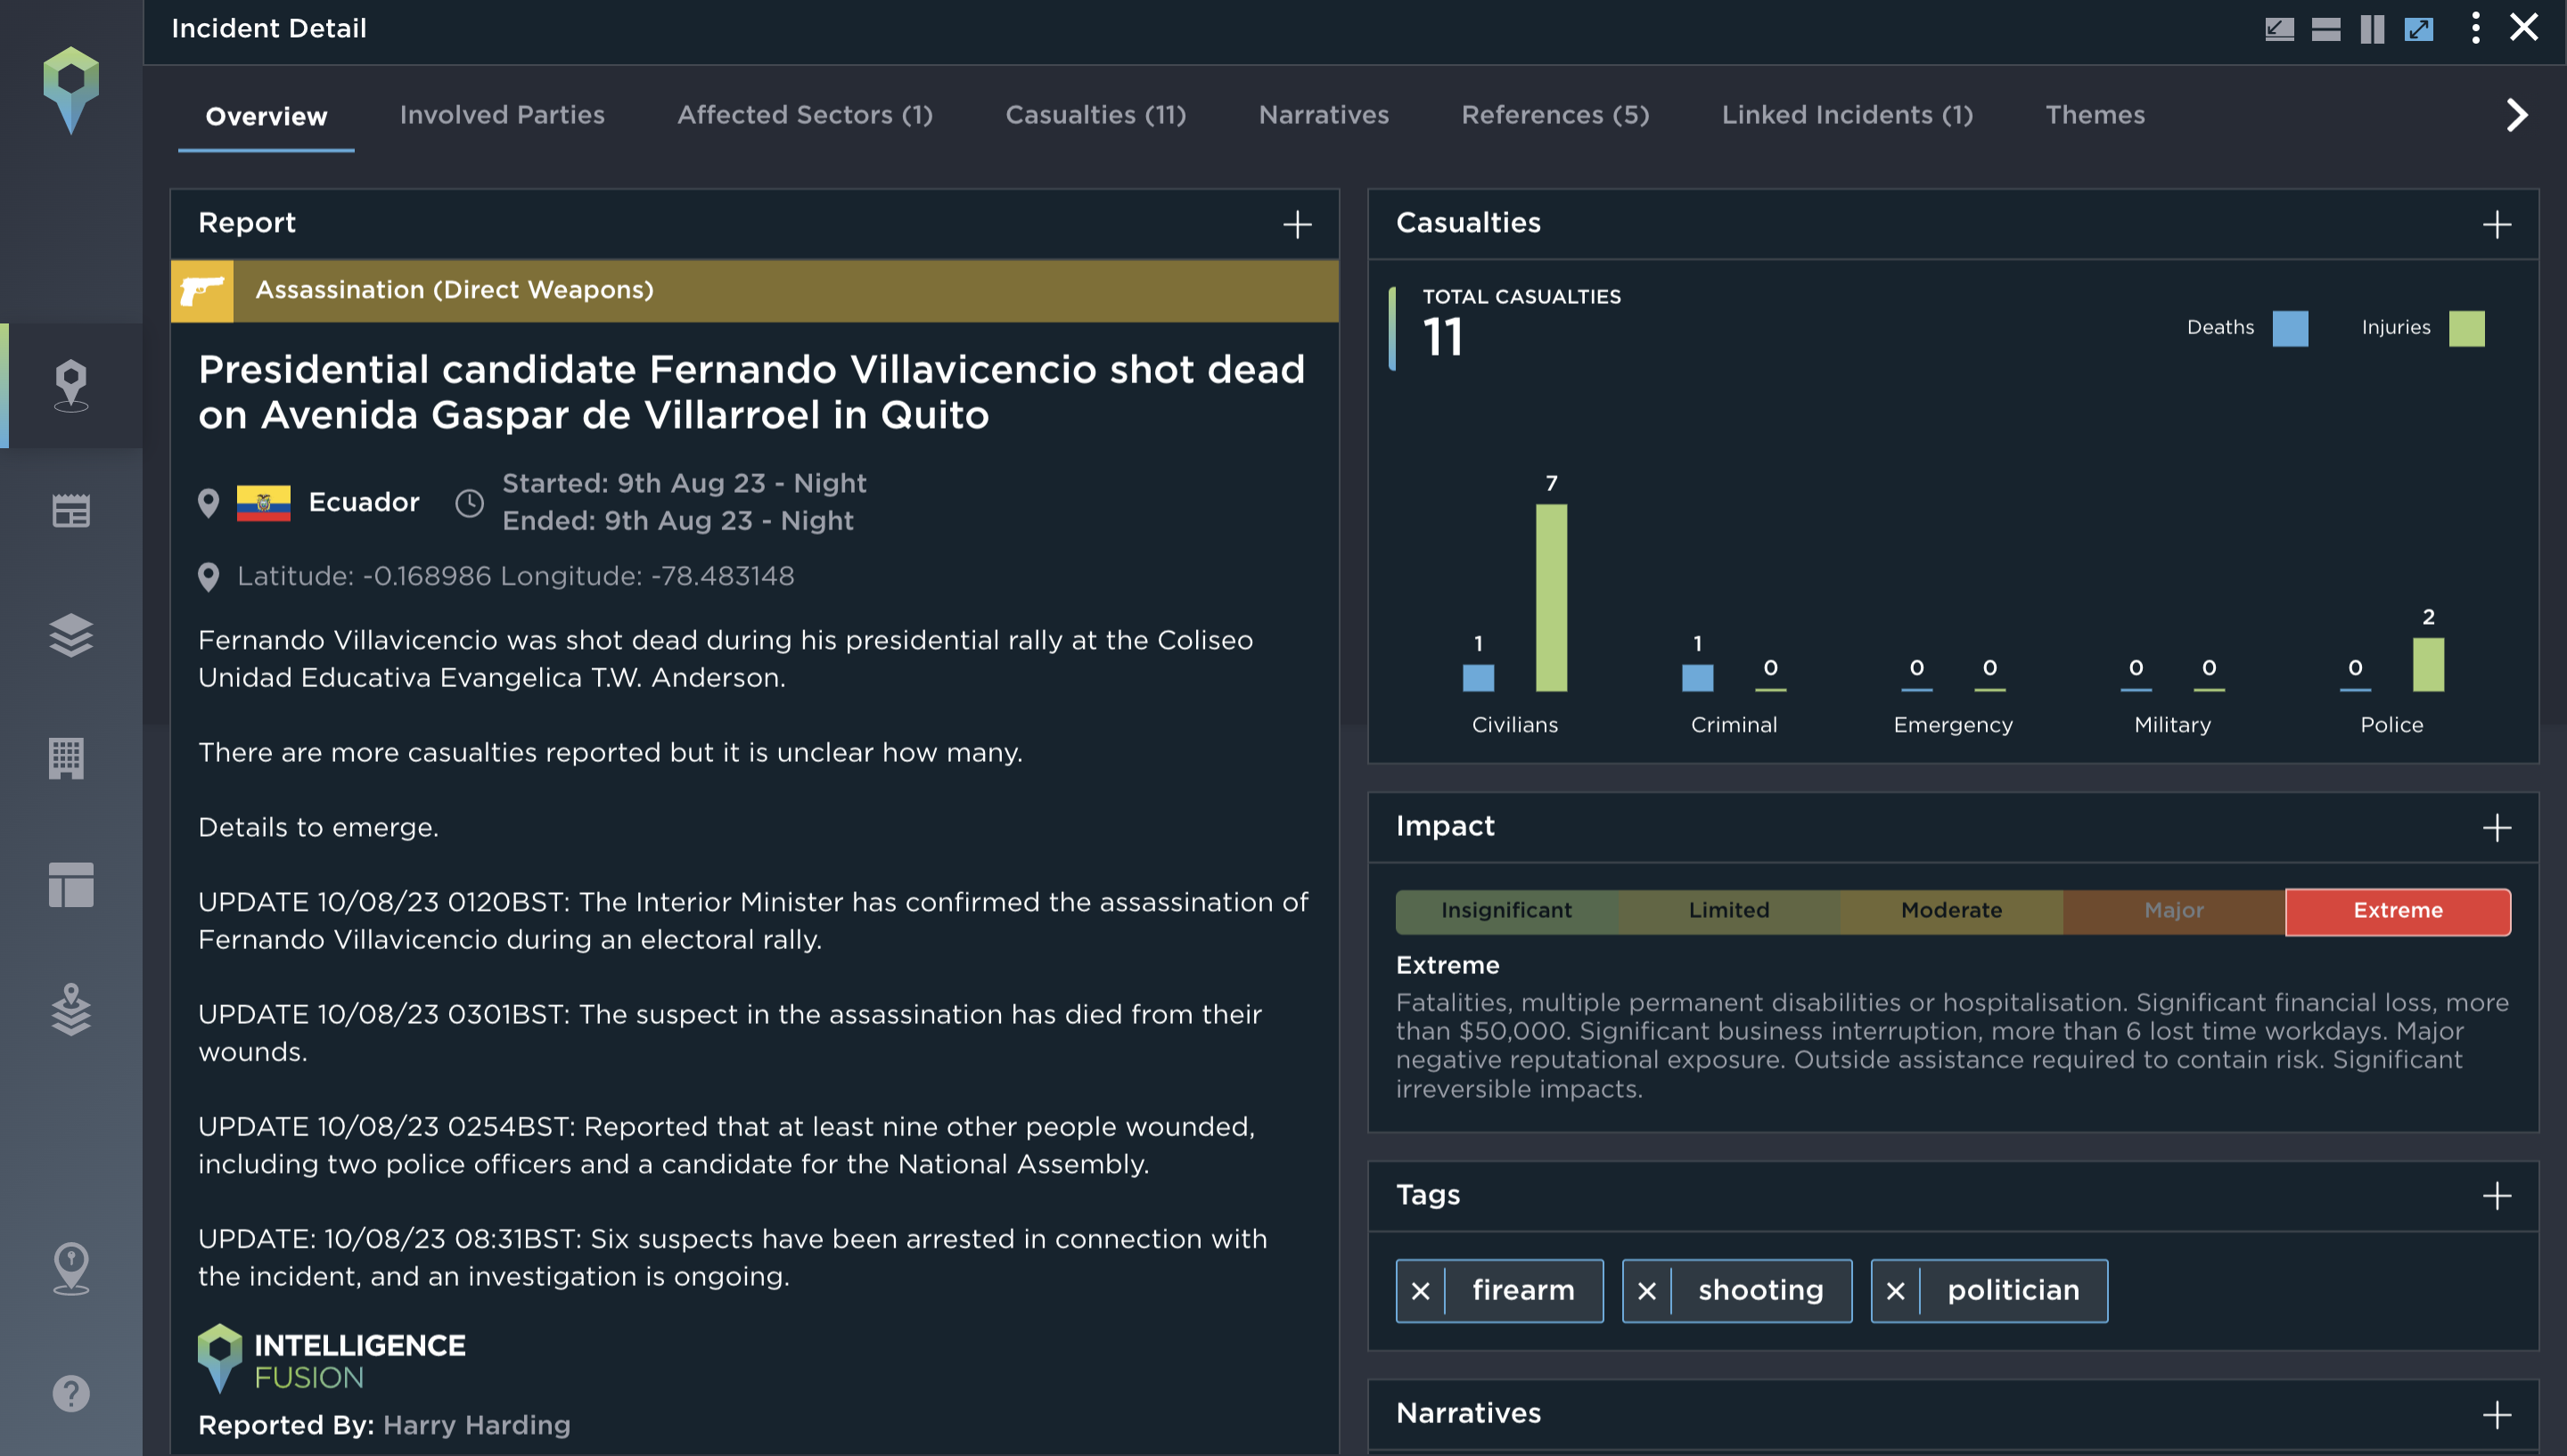The height and width of the screenshot is (1456, 2567).
Task: Switch to the Casualties (11) tab
Action: pos(1095,115)
